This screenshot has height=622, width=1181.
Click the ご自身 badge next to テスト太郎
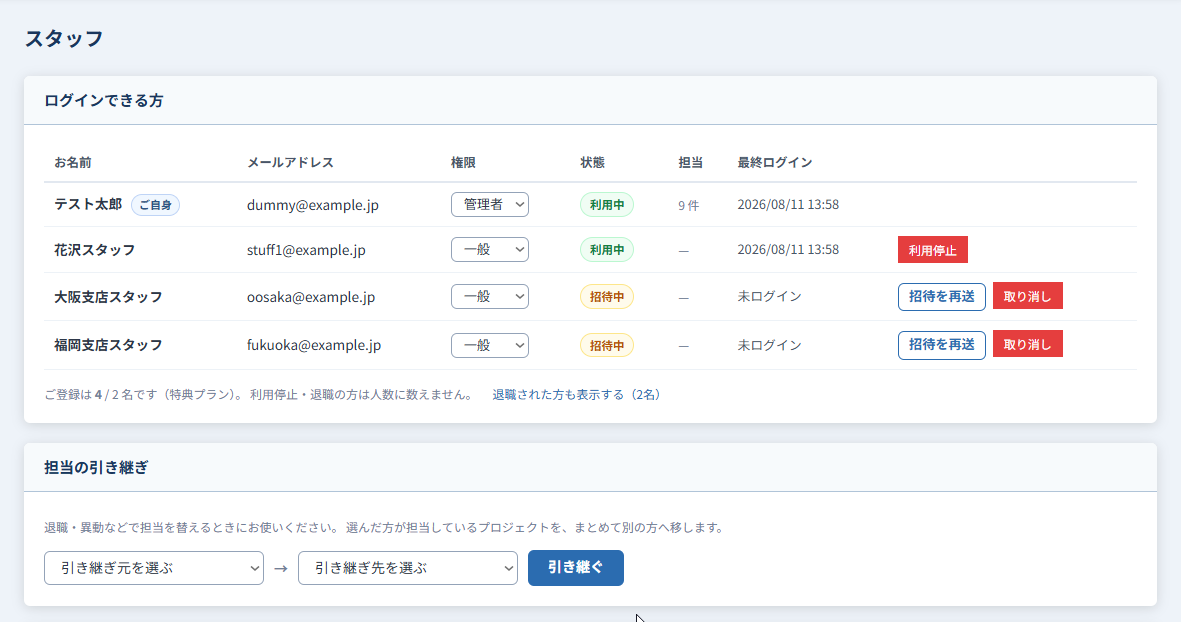[155, 205]
